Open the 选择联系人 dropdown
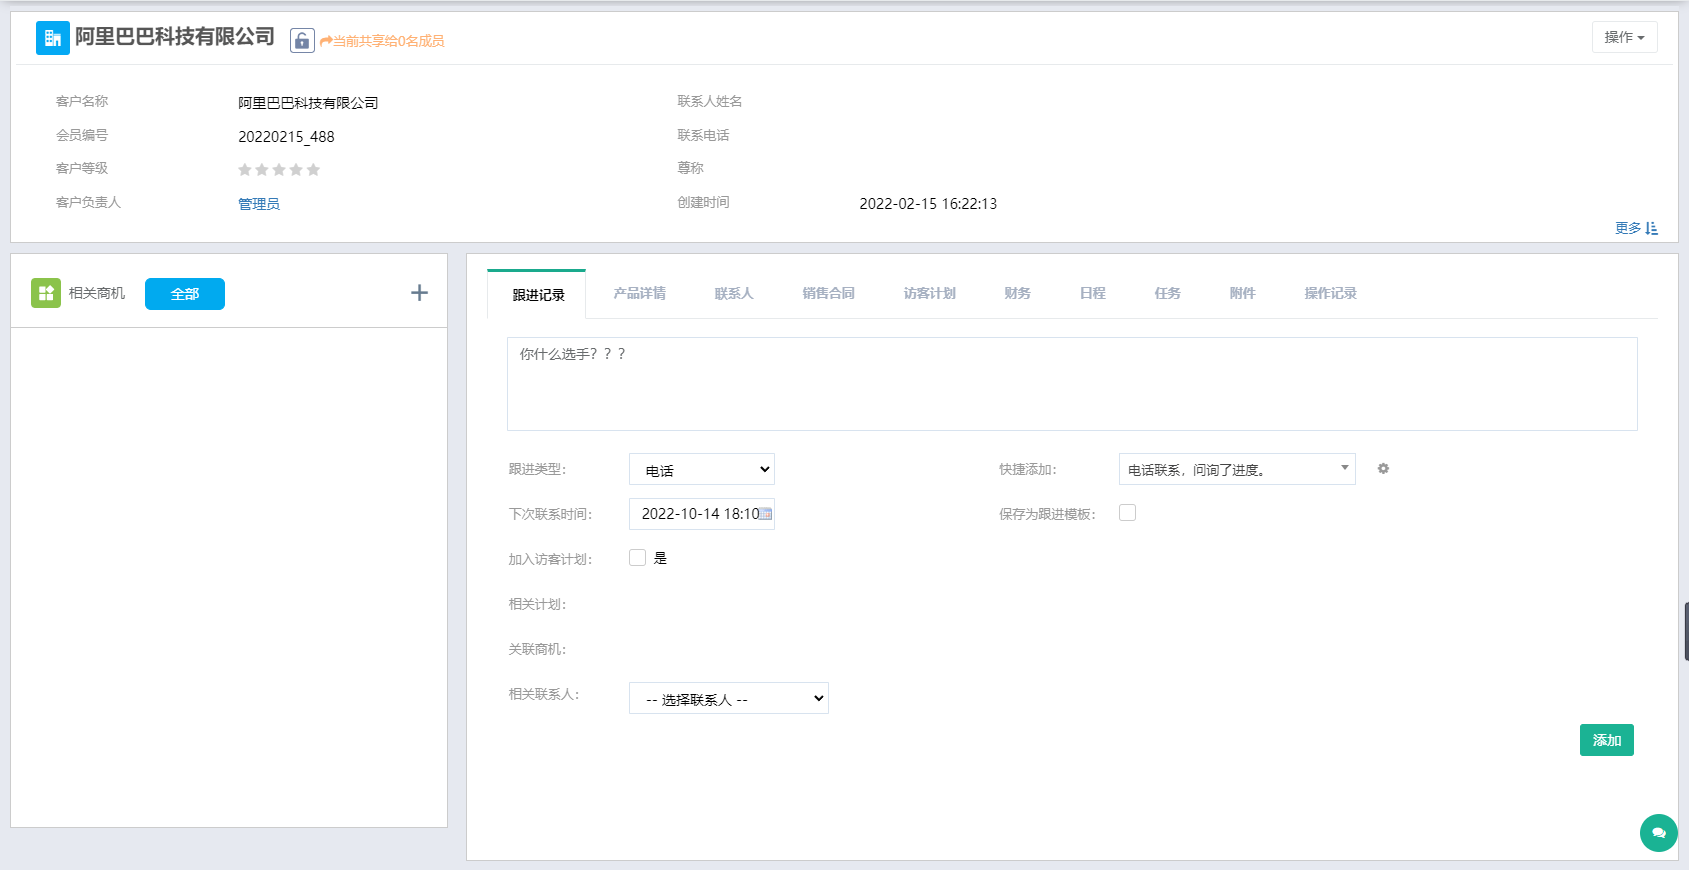1689x870 pixels. 729,698
